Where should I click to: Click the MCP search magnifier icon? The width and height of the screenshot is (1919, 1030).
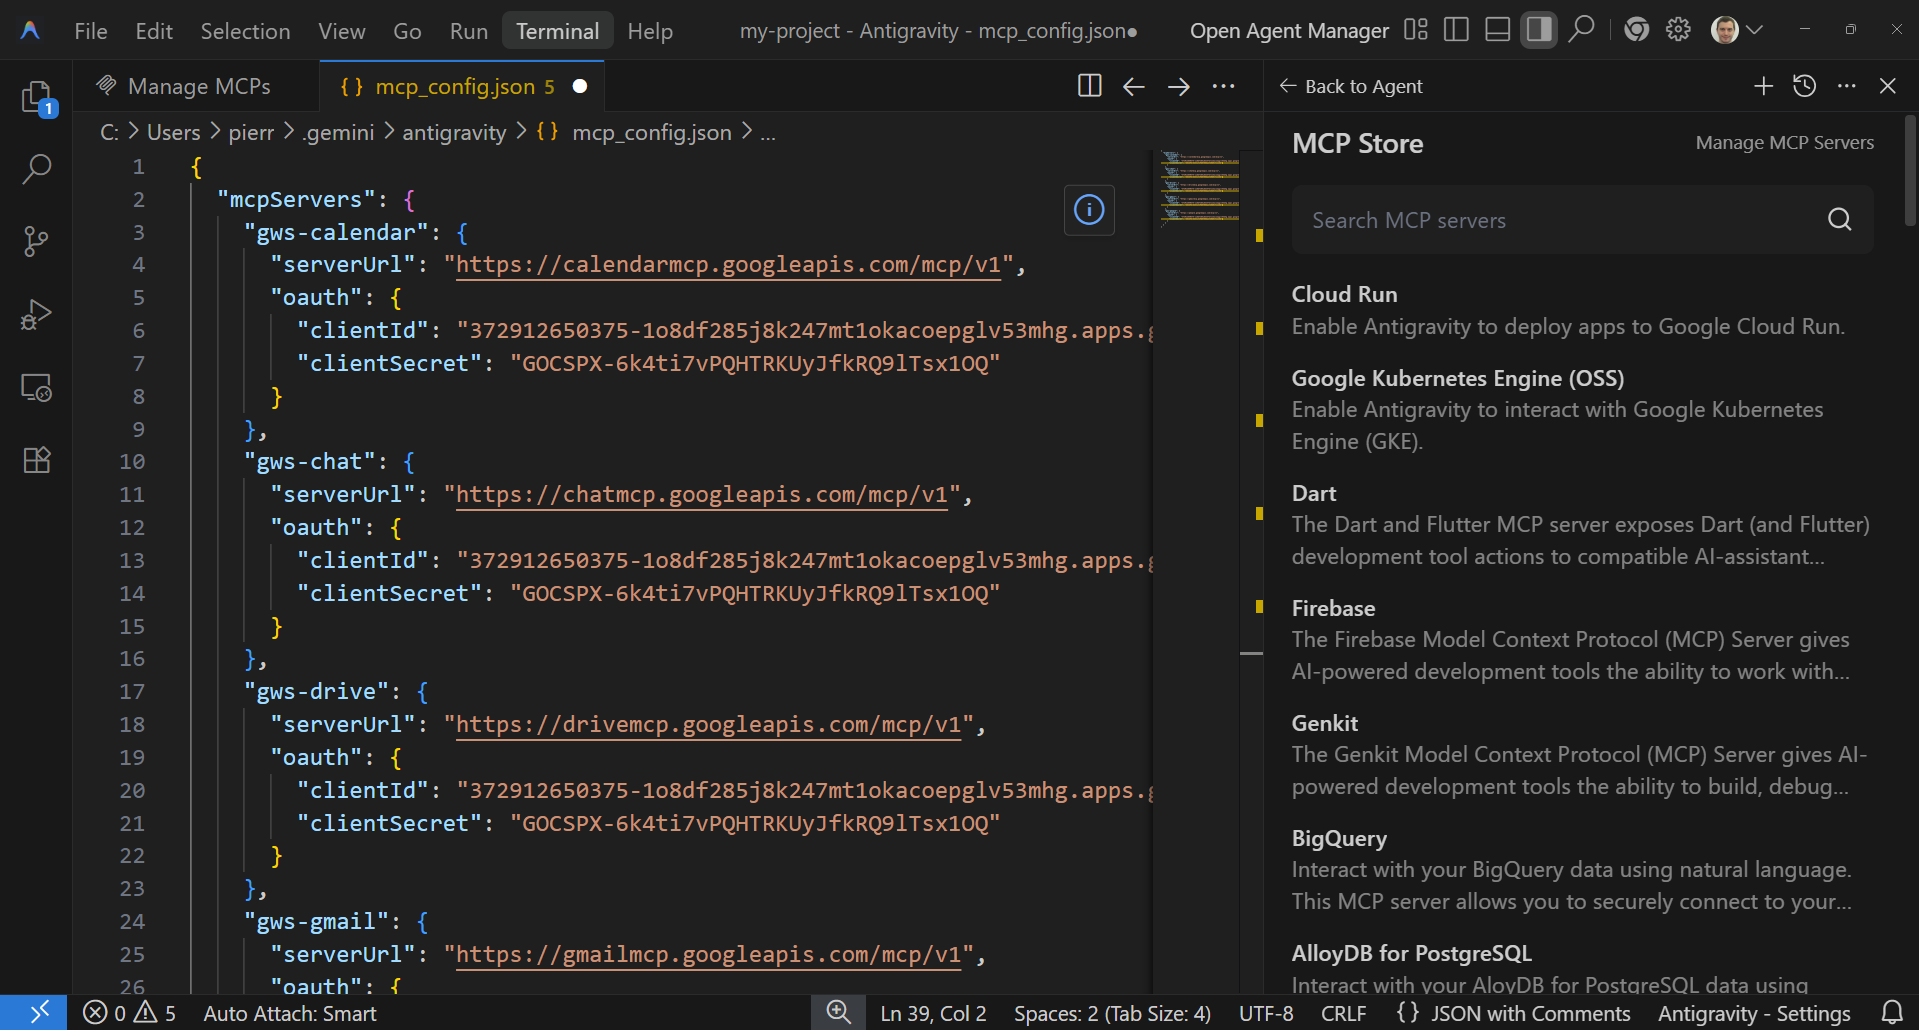1840,219
